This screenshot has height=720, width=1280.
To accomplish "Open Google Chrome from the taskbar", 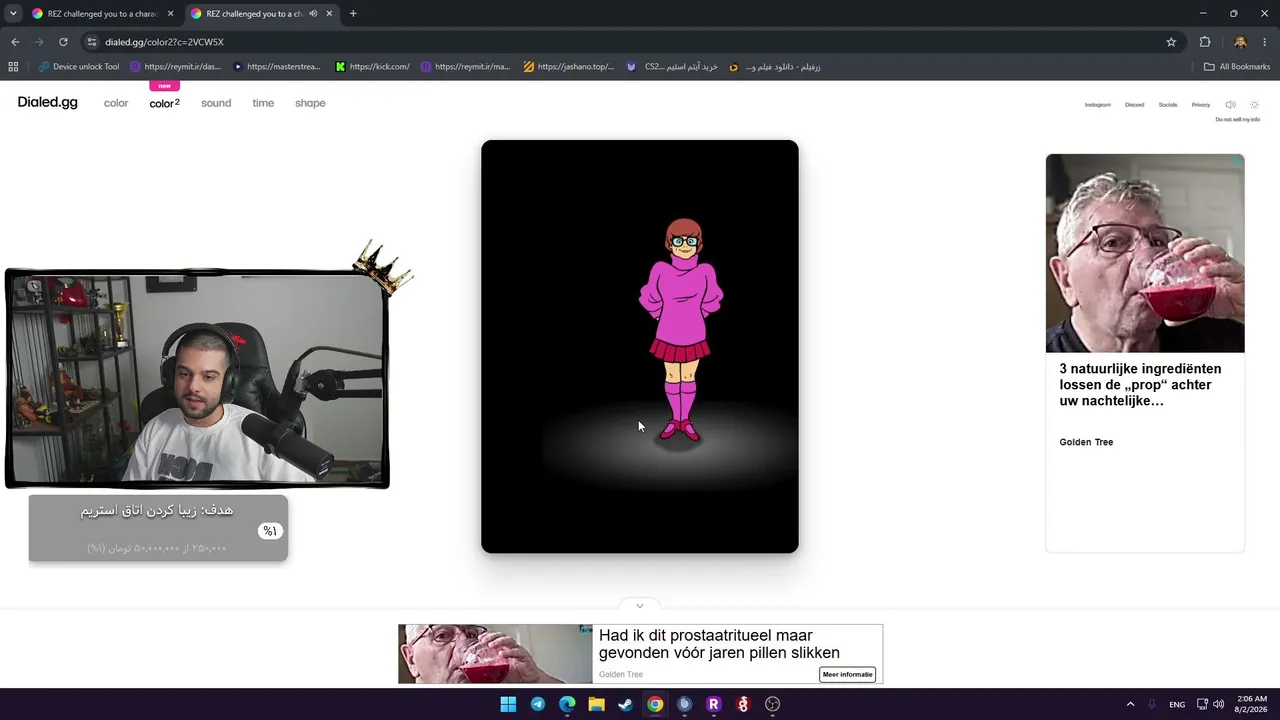I will click(655, 704).
